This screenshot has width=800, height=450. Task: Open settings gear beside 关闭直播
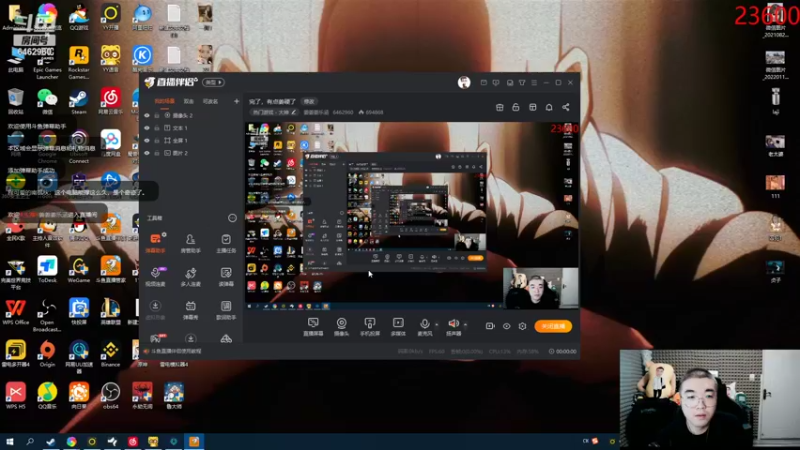tap(522, 326)
